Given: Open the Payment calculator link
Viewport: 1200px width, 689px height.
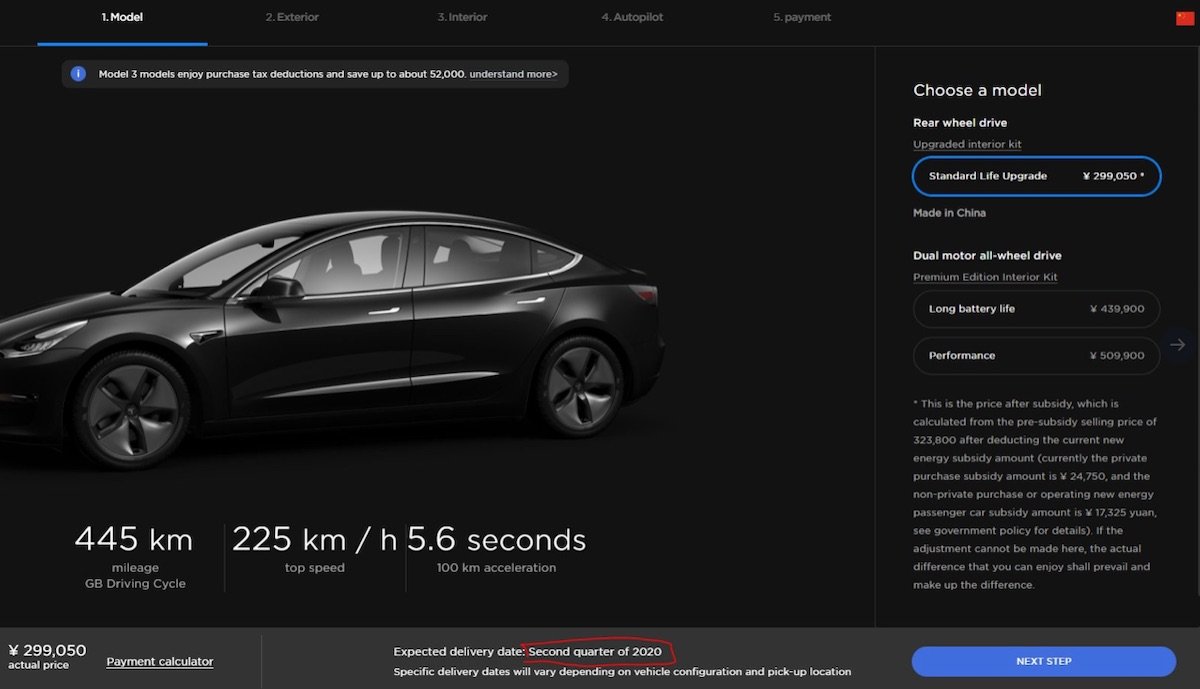Looking at the screenshot, I should click(160, 661).
